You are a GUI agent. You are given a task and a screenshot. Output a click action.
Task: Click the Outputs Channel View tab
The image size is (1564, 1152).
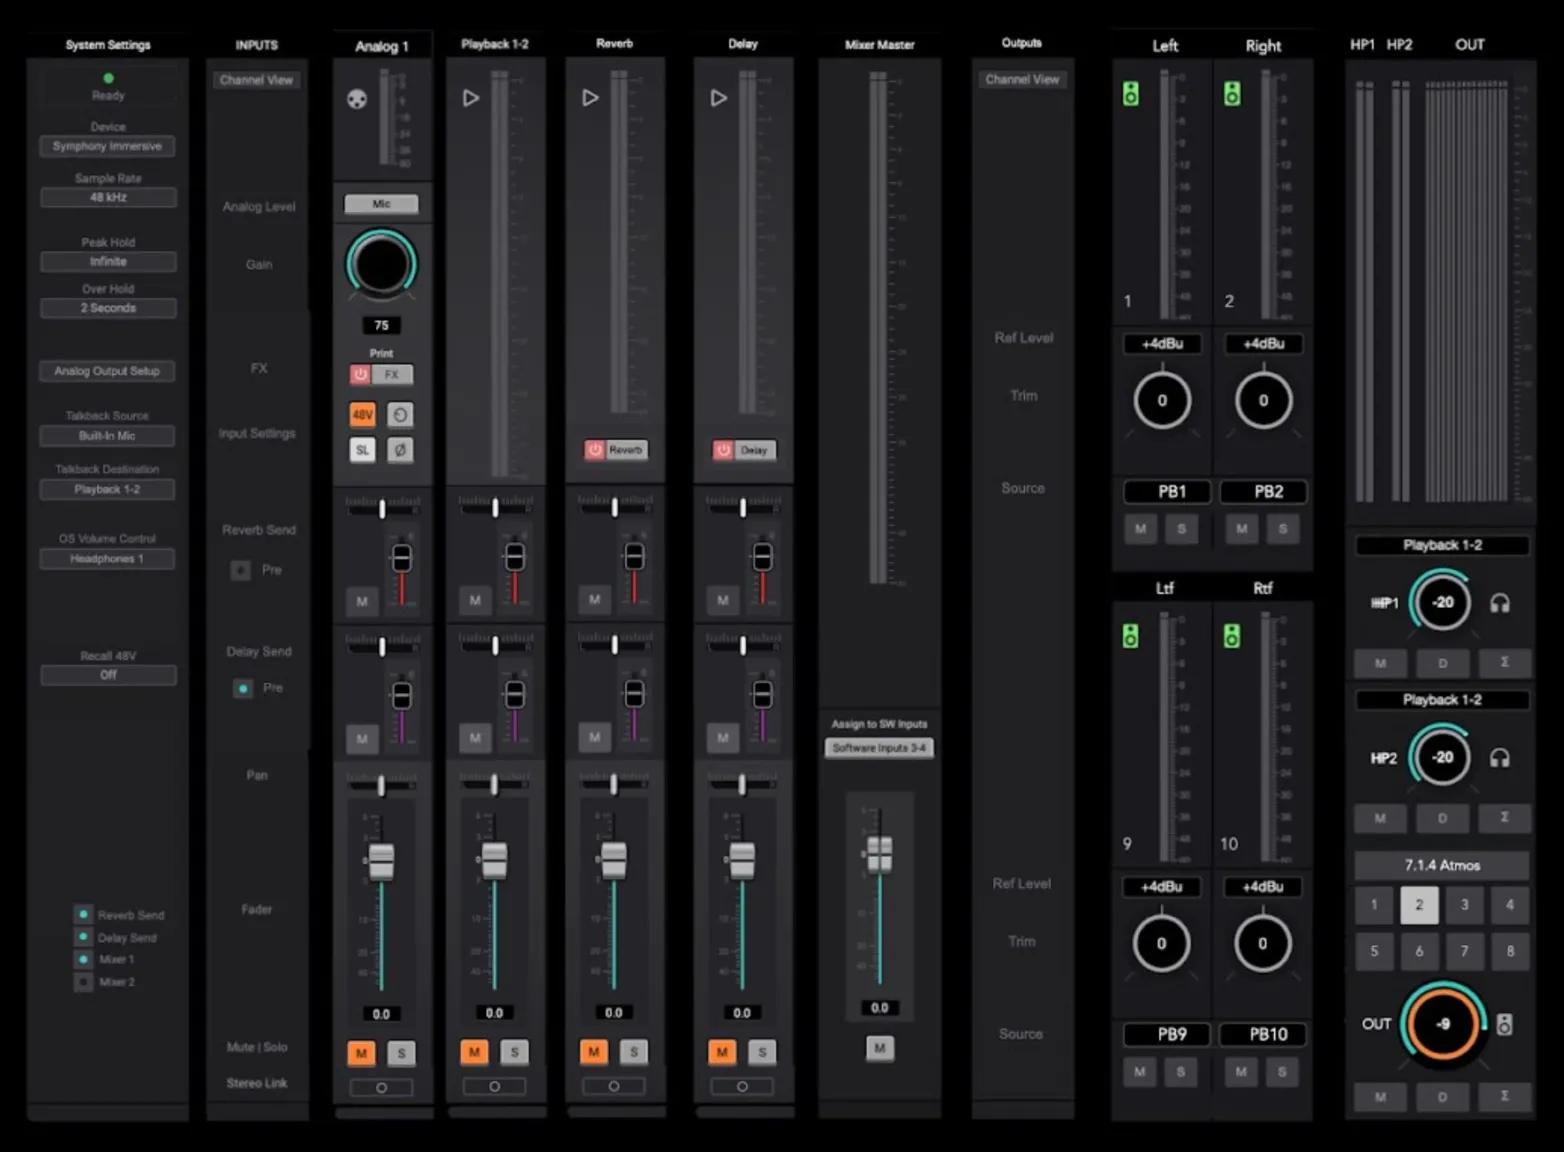point(1021,79)
